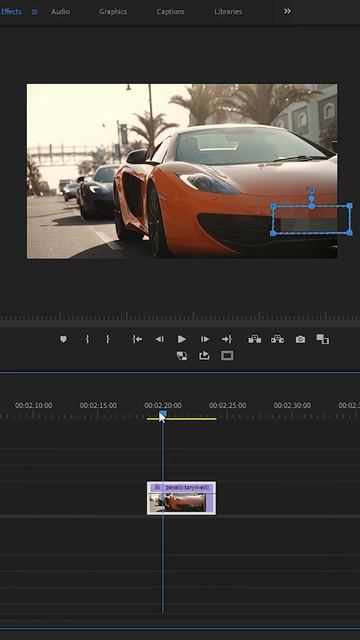Click the rectangle frame icon below play
The width and height of the screenshot is (360, 640).
227,356
